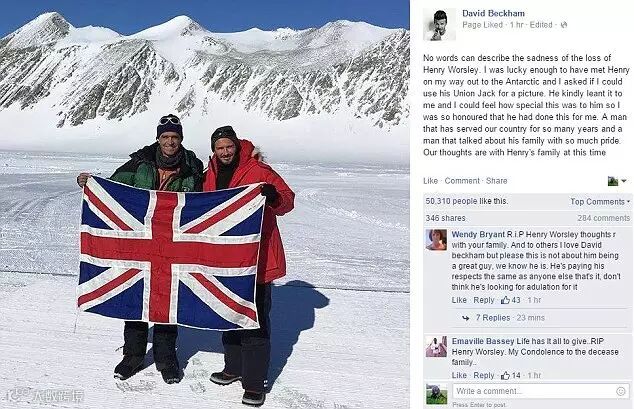
Task: Open David Beckham's profile picture
Action: tap(440, 24)
